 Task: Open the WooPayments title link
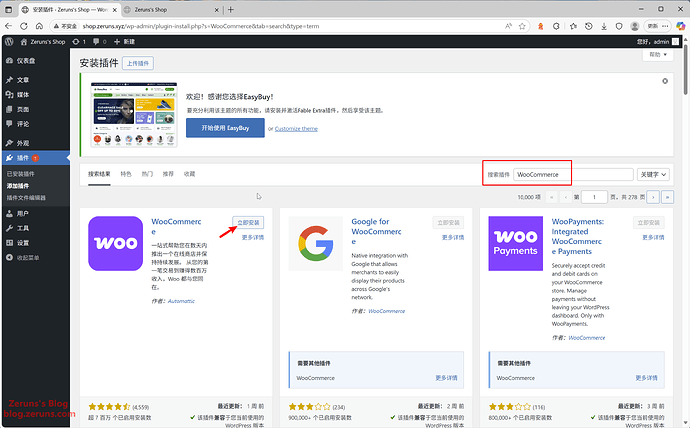pyautogui.click(x=577, y=236)
